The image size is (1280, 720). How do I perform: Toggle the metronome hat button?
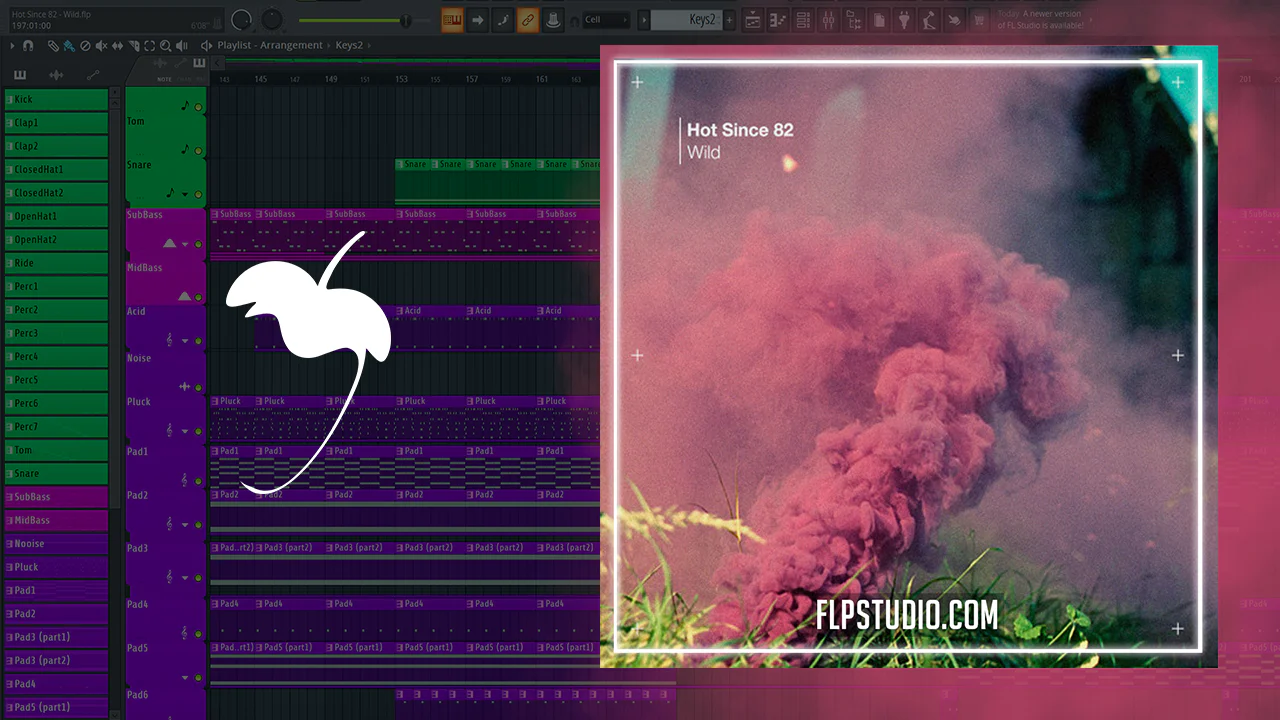[553, 20]
